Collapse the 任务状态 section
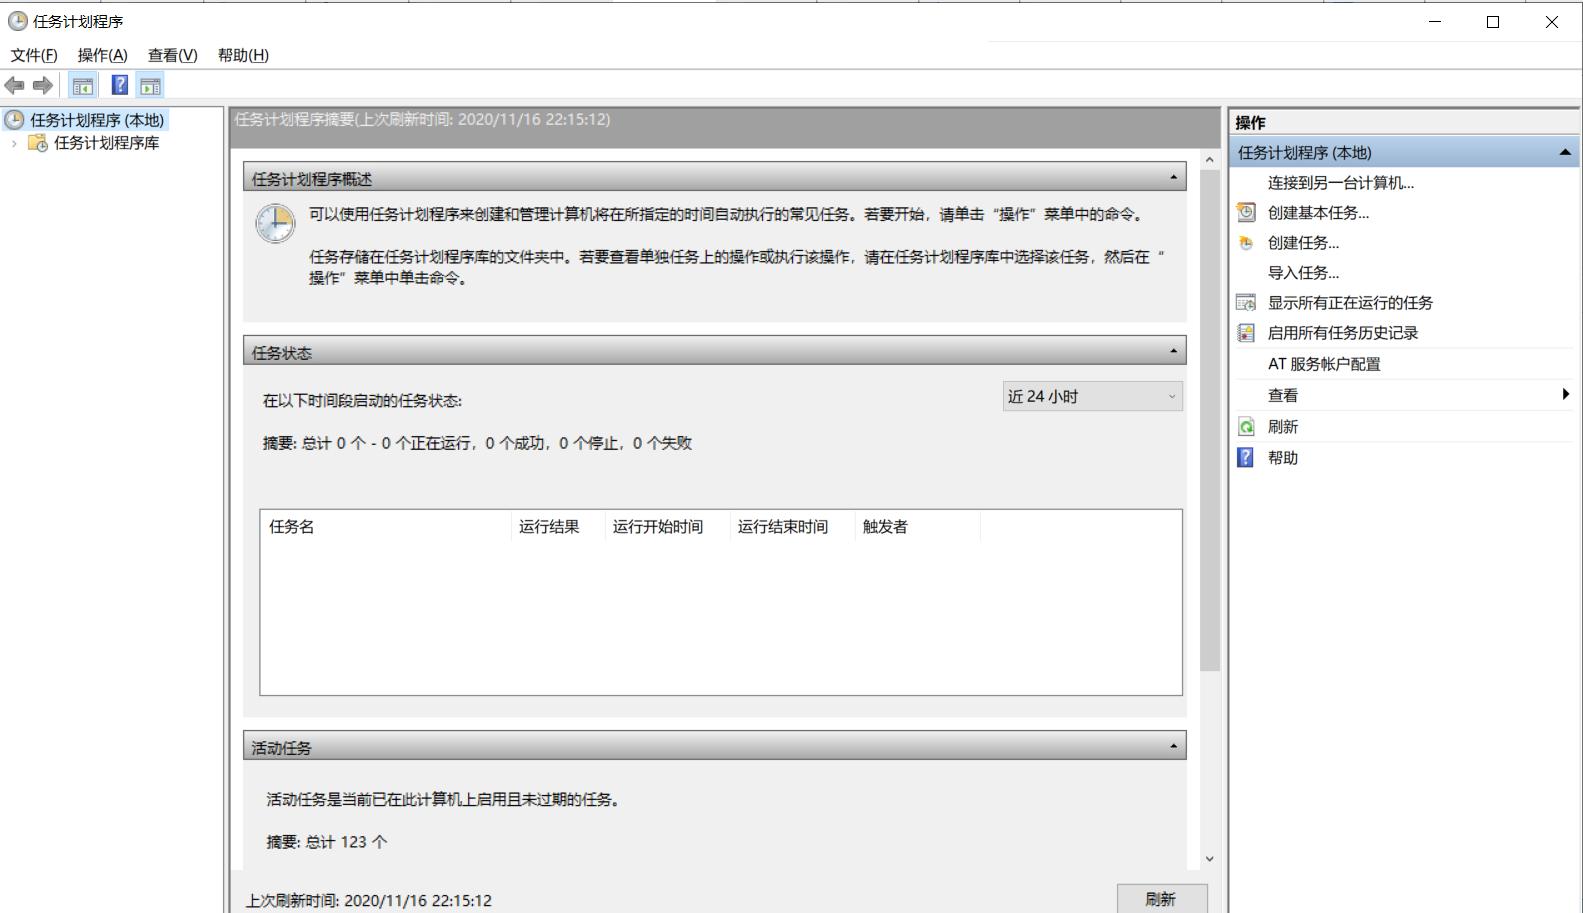This screenshot has width=1583, height=913. pyautogui.click(x=1174, y=352)
